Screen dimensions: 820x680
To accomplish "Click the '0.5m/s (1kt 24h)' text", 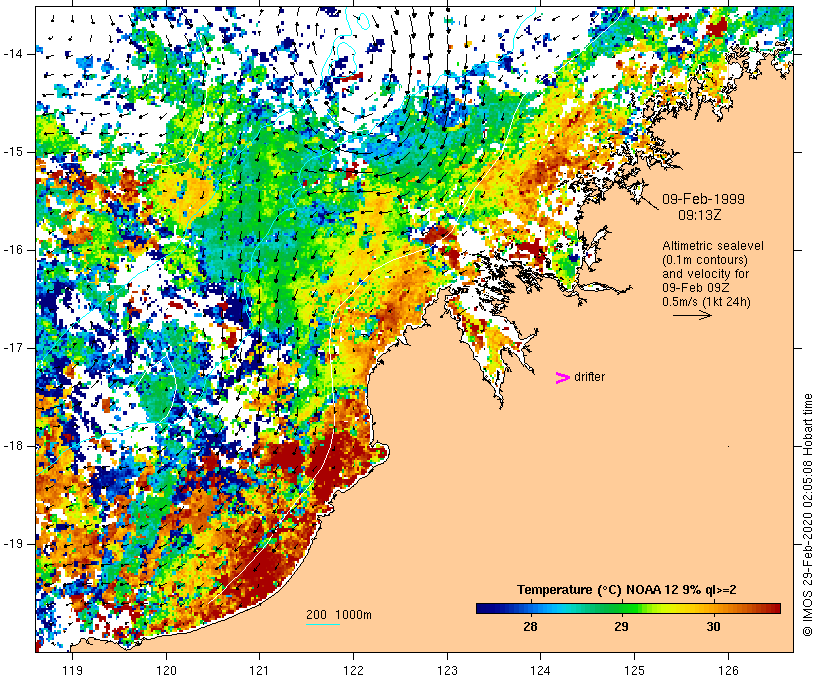I will coord(706,302).
